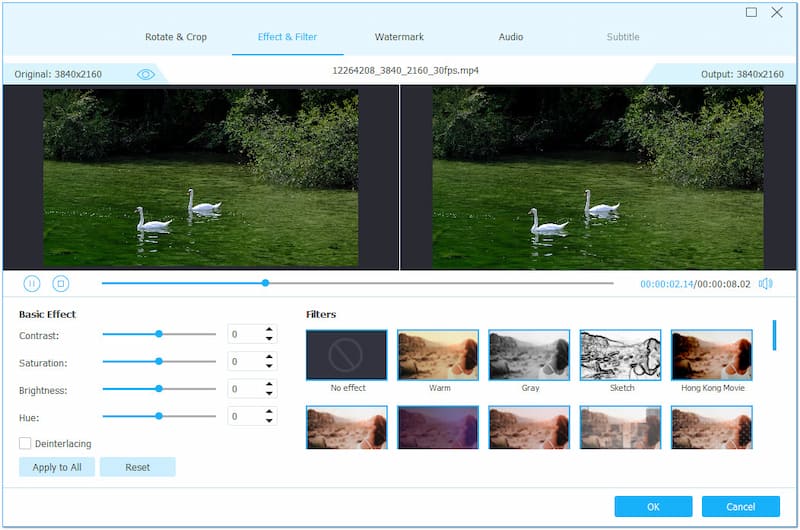Screen dimensions: 800x530
Task: Open the Watermark tab
Action: tap(399, 37)
